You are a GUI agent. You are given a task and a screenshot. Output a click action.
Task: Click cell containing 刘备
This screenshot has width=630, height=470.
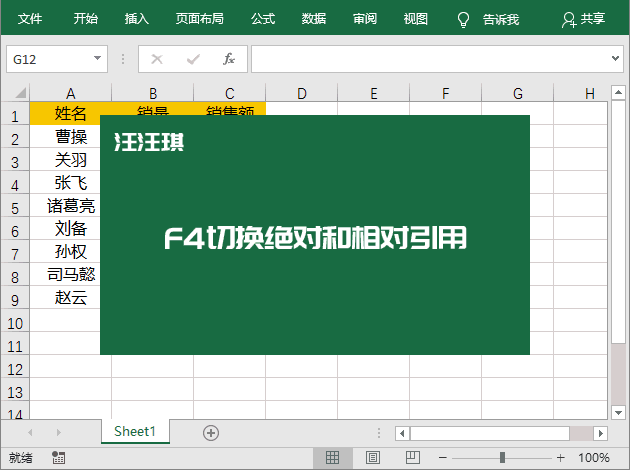coord(71,229)
